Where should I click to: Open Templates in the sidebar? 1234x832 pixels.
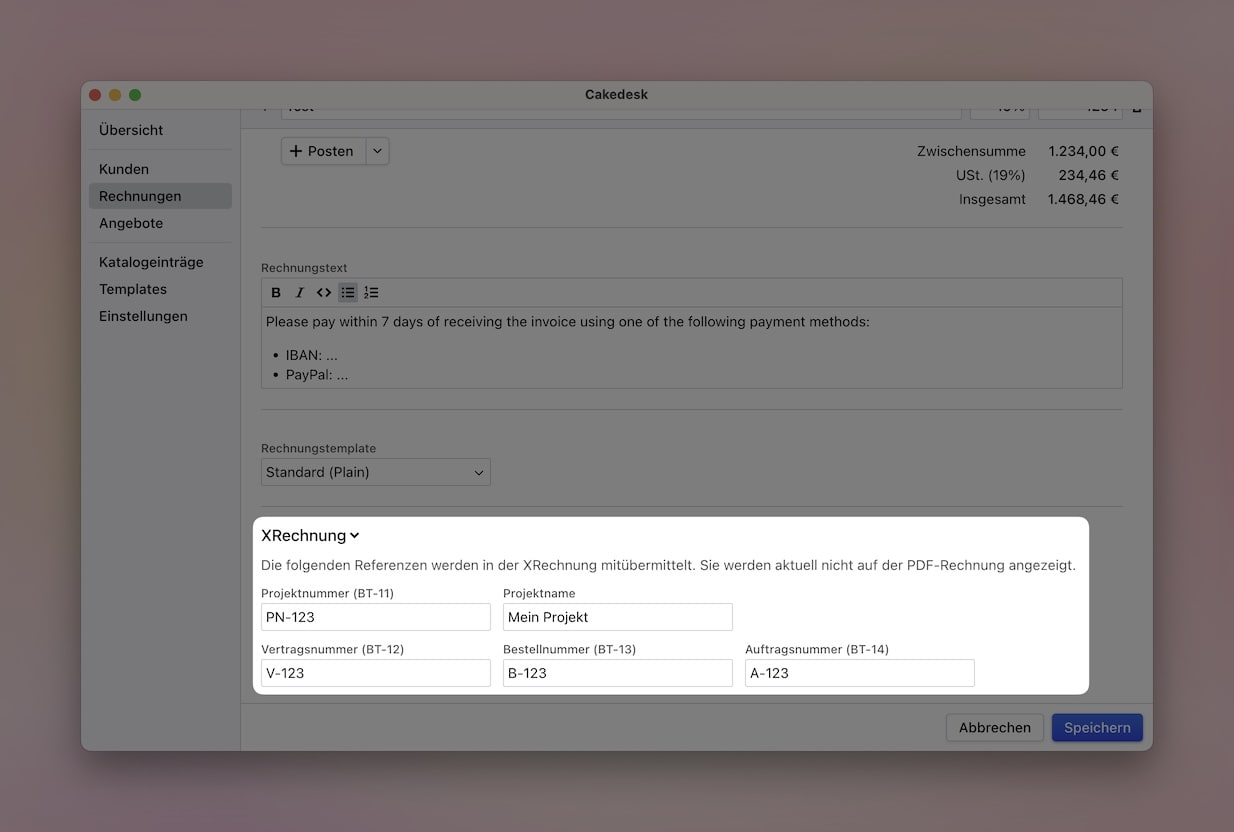[133, 289]
